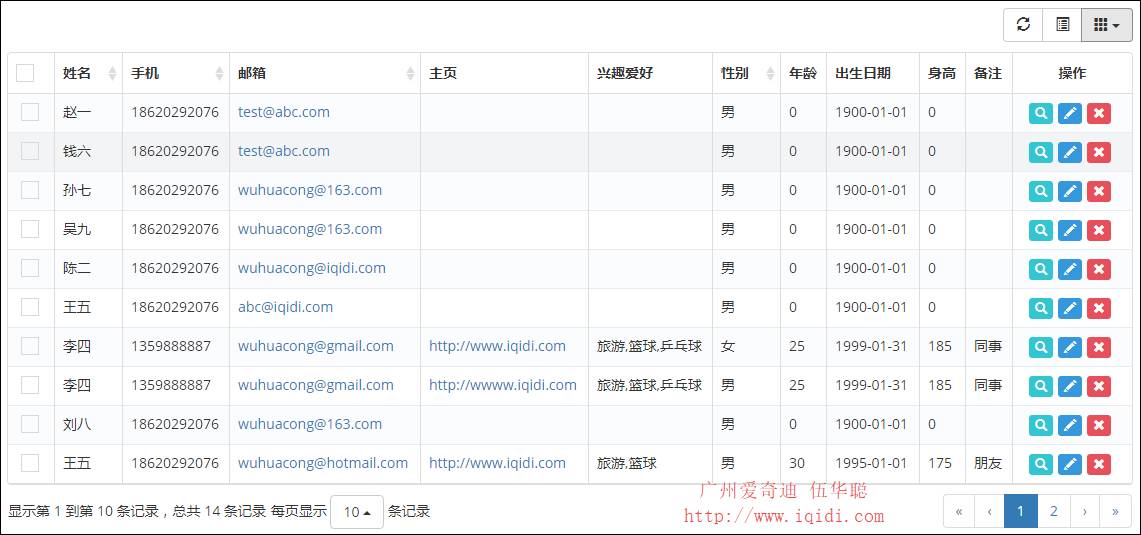View details for 刘八 row
The width and height of the screenshot is (1141, 535).
(x=1041, y=425)
